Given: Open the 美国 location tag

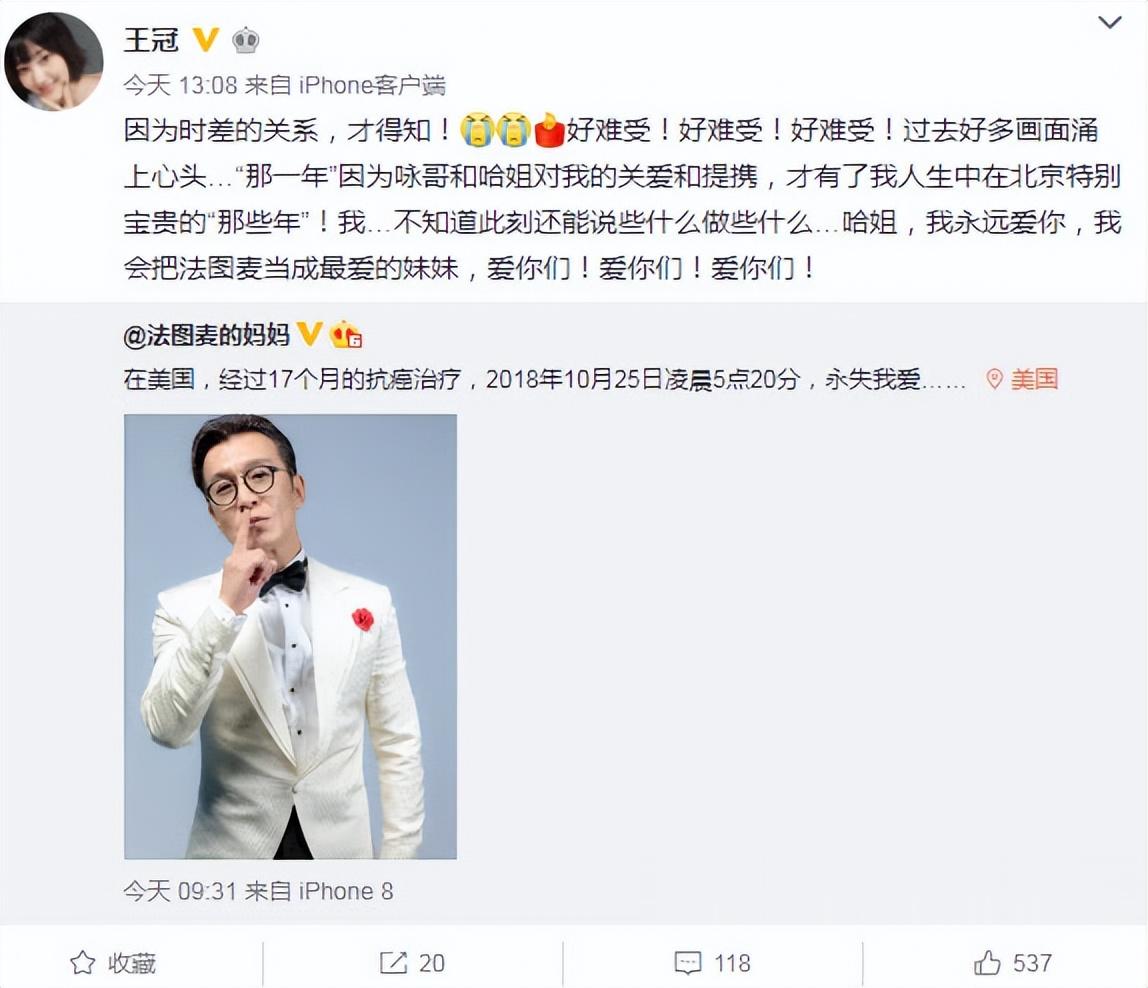Looking at the screenshot, I should click(1035, 379).
